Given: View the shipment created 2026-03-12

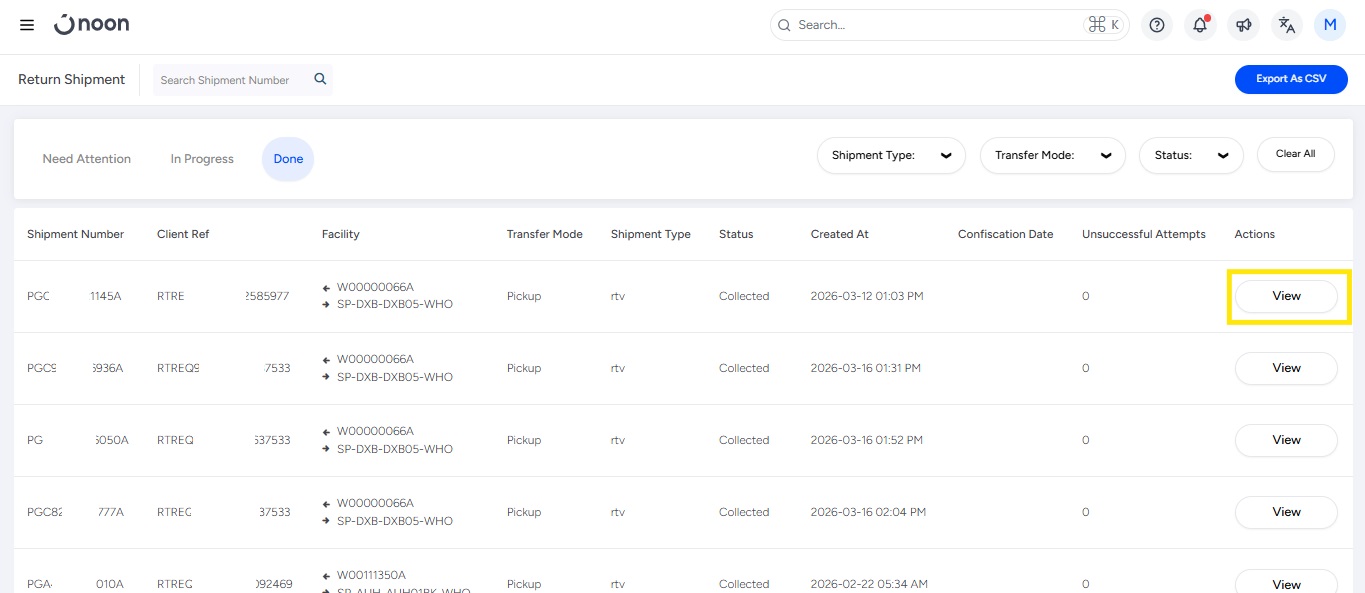Looking at the screenshot, I should click(1286, 296).
